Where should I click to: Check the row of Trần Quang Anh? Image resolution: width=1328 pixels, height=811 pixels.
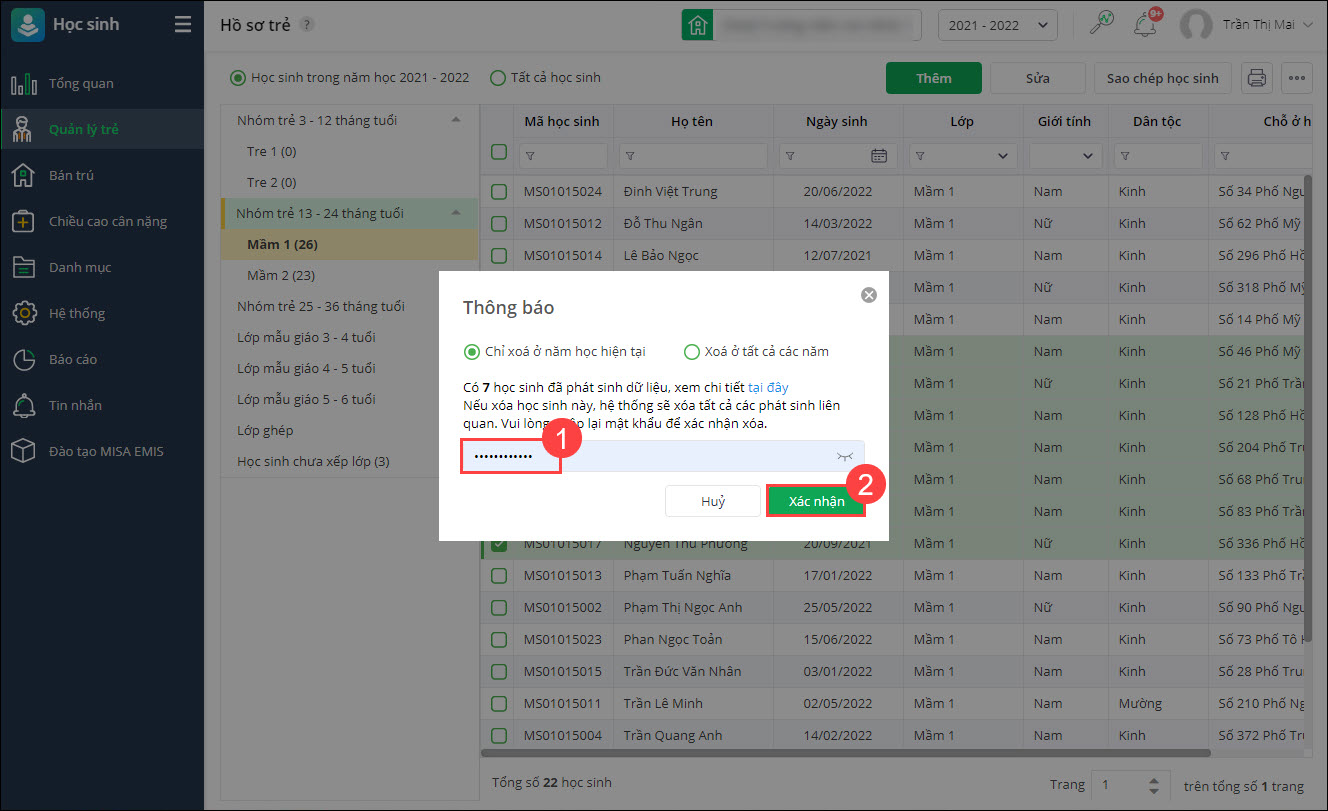point(499,735)
